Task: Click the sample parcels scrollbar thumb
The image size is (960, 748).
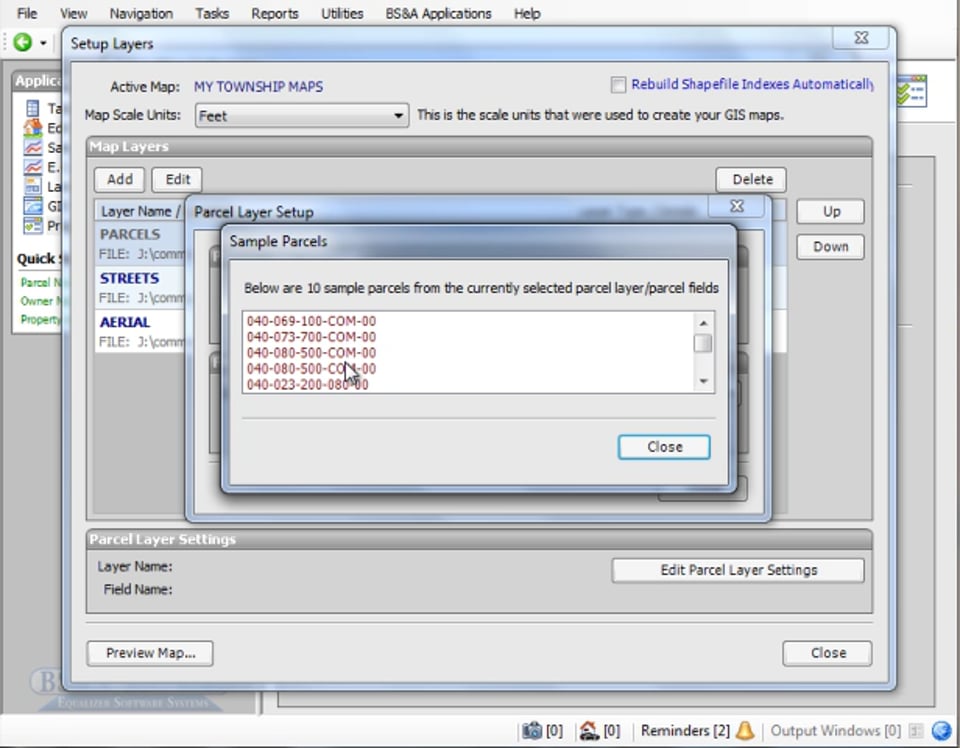Action: 703,343
